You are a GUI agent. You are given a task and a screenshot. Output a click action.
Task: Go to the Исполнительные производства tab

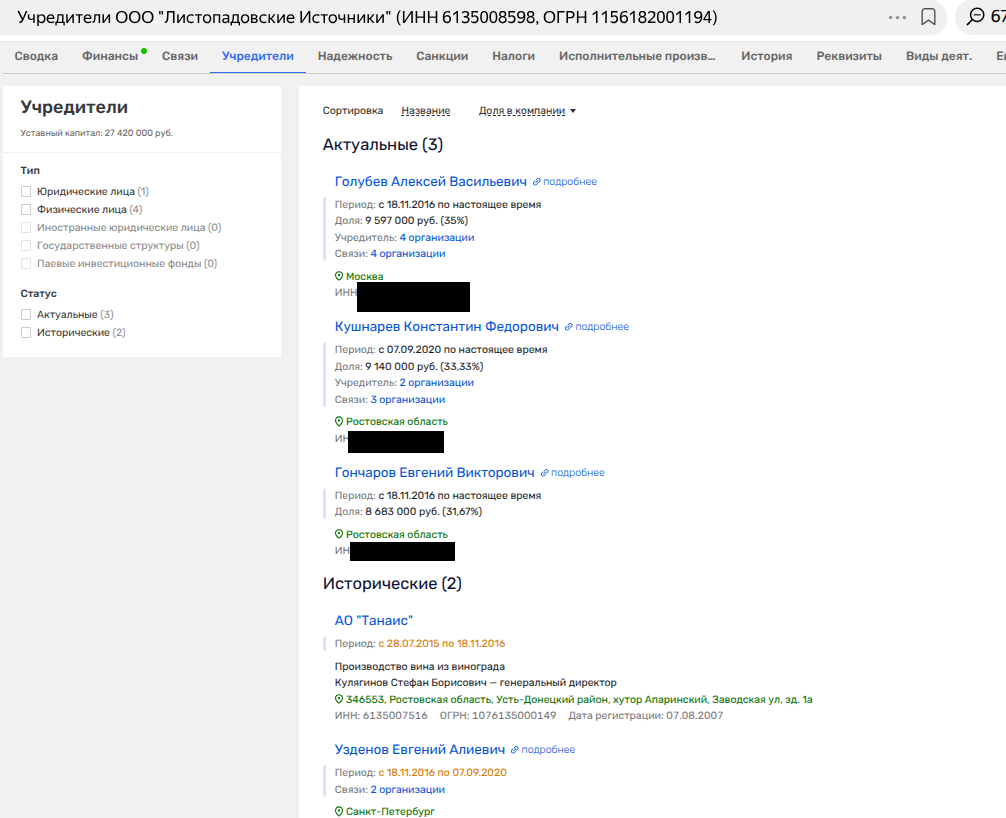637,56
